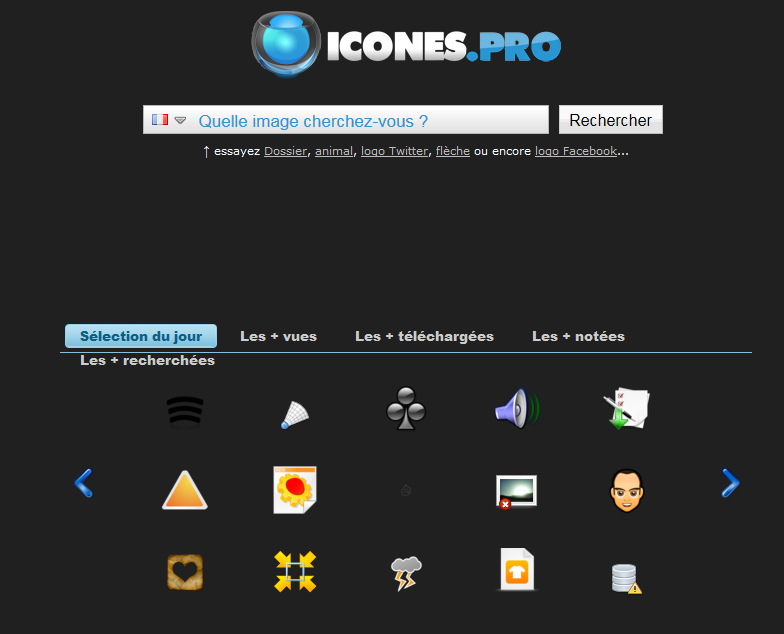
Task: Click the Rechercher button
Action: (x=610, y=120)
